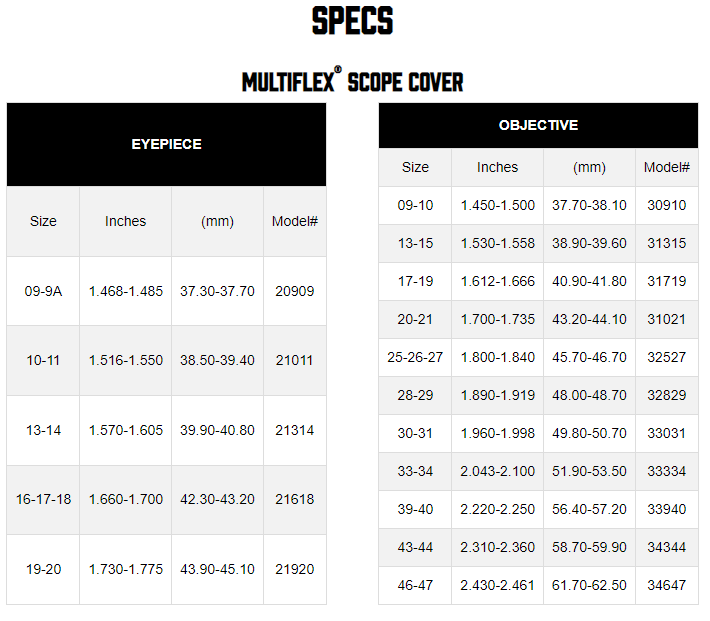Image resolution: width=710 pixels, height=621 pixels.
Task: Select eyepiece model number 21920
Action: pyautogui.click(x=295, y=569)
